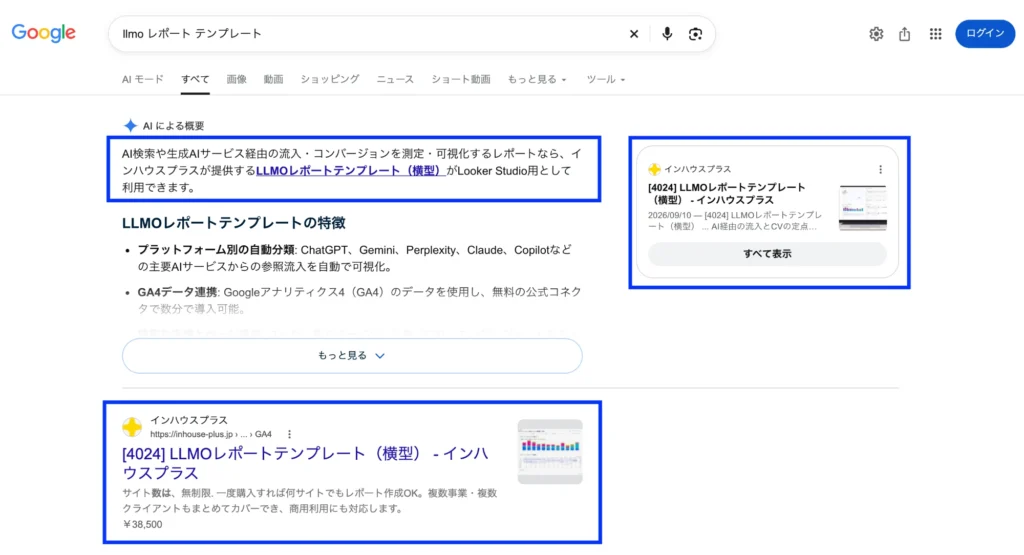Open the source card laptop thumbnail
The image size is (1024, 555).
tap(863, 208)
